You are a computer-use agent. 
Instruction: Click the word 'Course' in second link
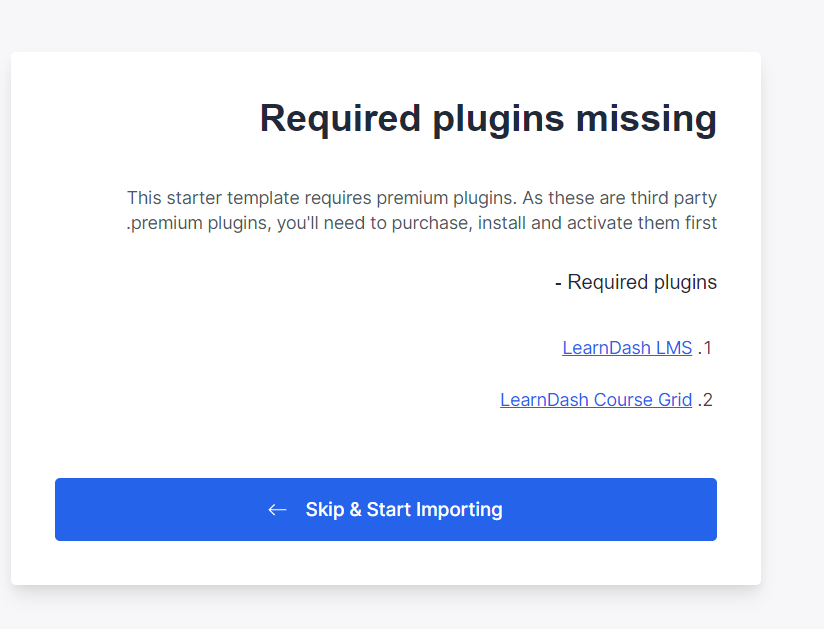click(622, 400)
